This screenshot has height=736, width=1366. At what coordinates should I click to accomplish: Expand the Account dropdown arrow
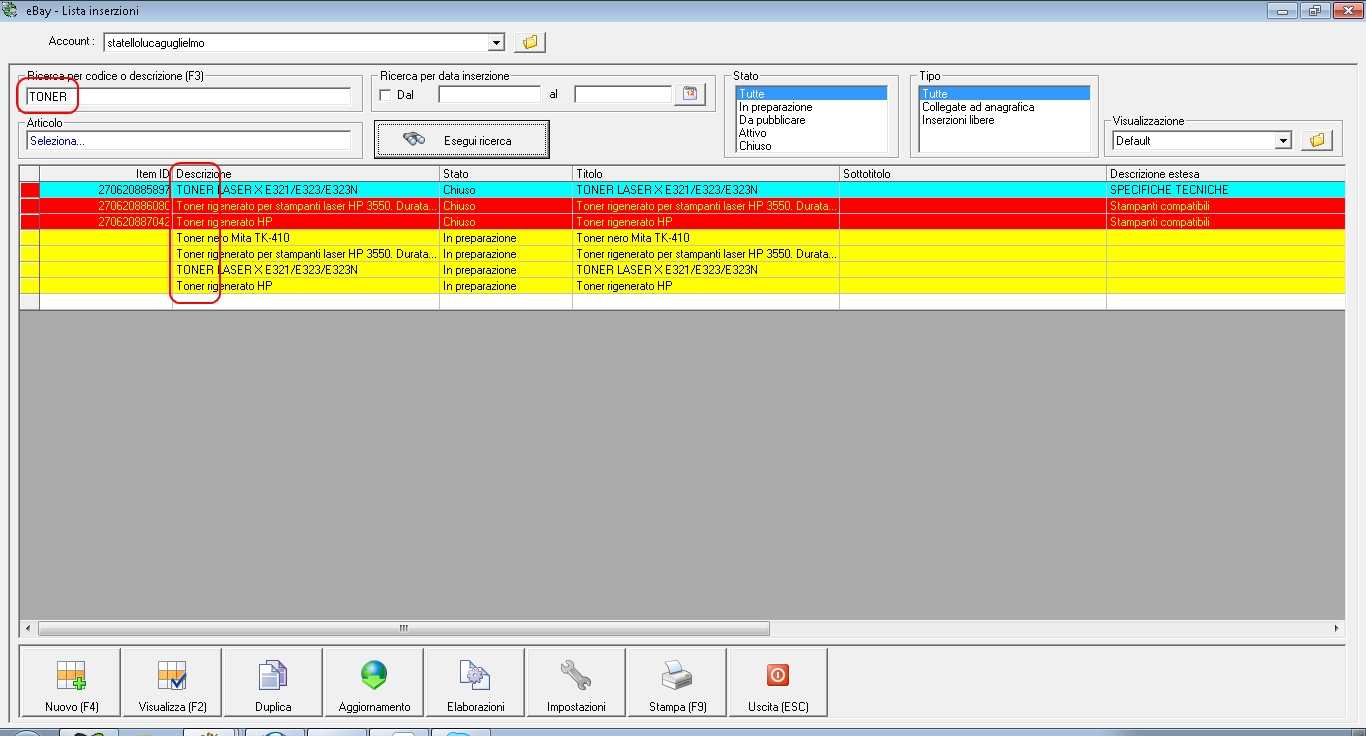coord(496,43)
